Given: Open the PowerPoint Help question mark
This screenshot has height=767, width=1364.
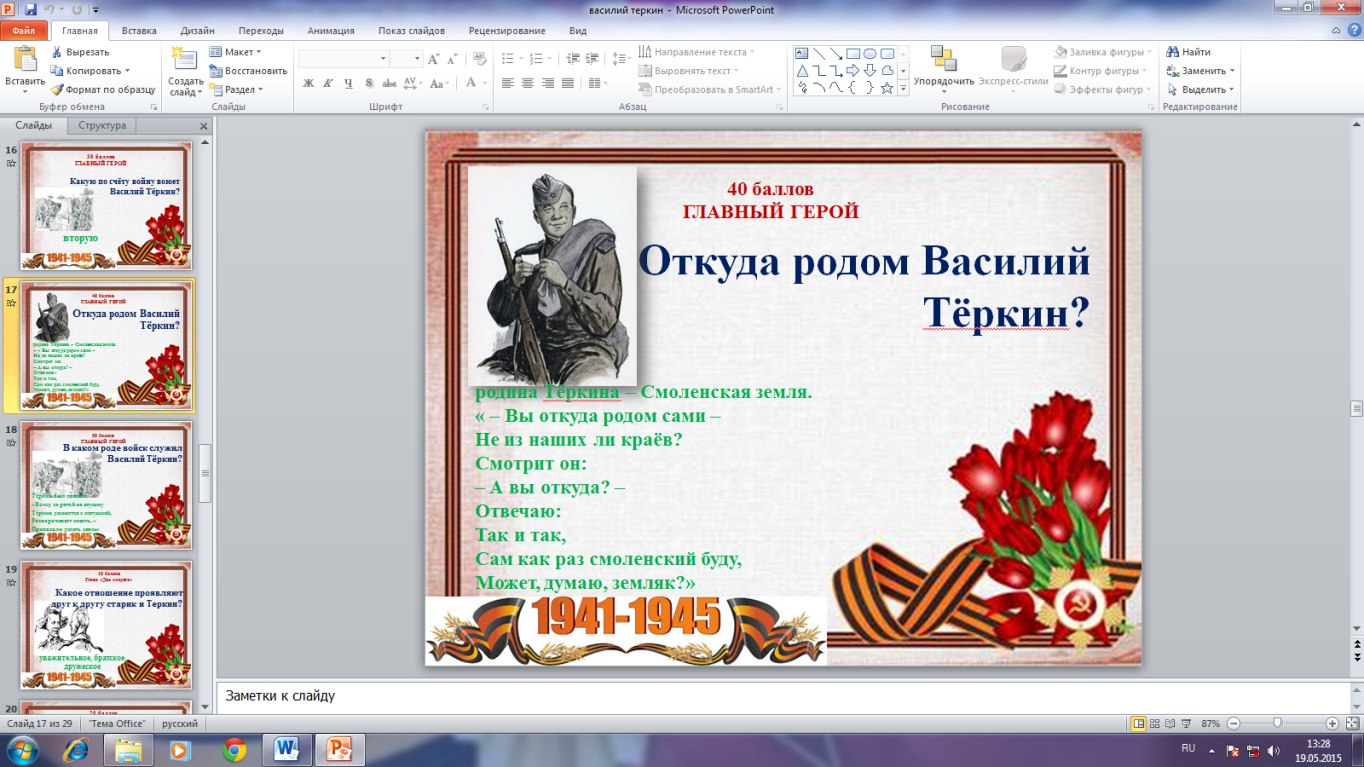Looking at the screenshot, I should pyautogui.click(x=1353, y=31).
